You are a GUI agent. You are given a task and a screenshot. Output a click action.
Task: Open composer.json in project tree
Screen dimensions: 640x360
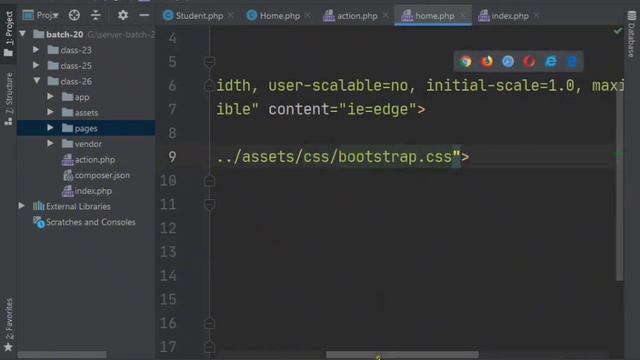(x=86, y=175)
